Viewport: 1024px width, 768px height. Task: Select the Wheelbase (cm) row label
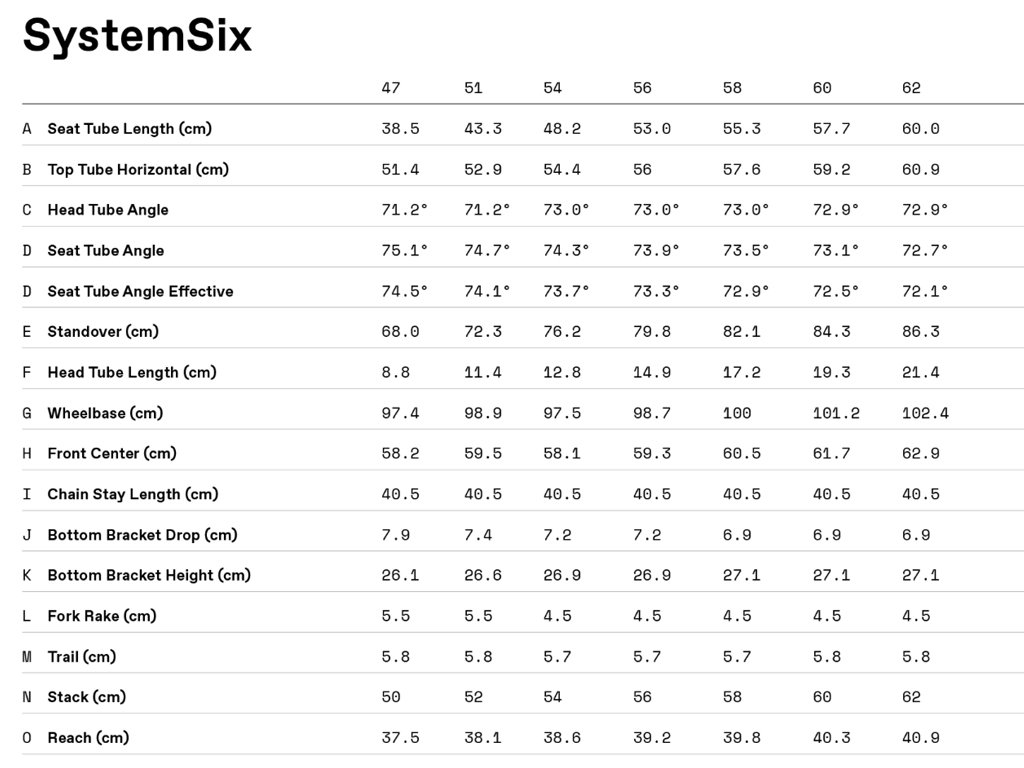tap(105, 413)
